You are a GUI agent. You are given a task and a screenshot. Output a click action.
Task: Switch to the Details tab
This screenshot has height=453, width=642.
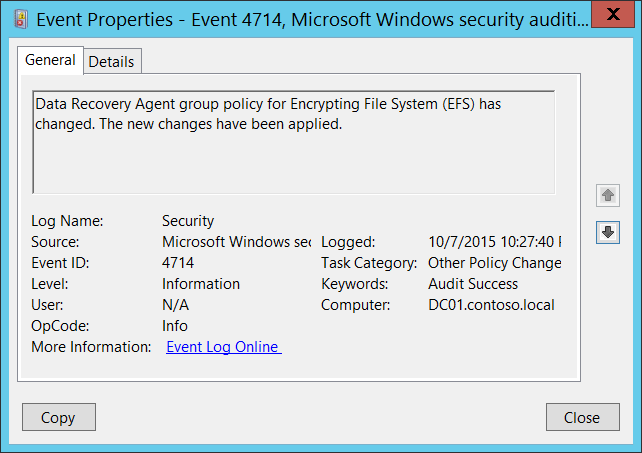coord(111,61)
